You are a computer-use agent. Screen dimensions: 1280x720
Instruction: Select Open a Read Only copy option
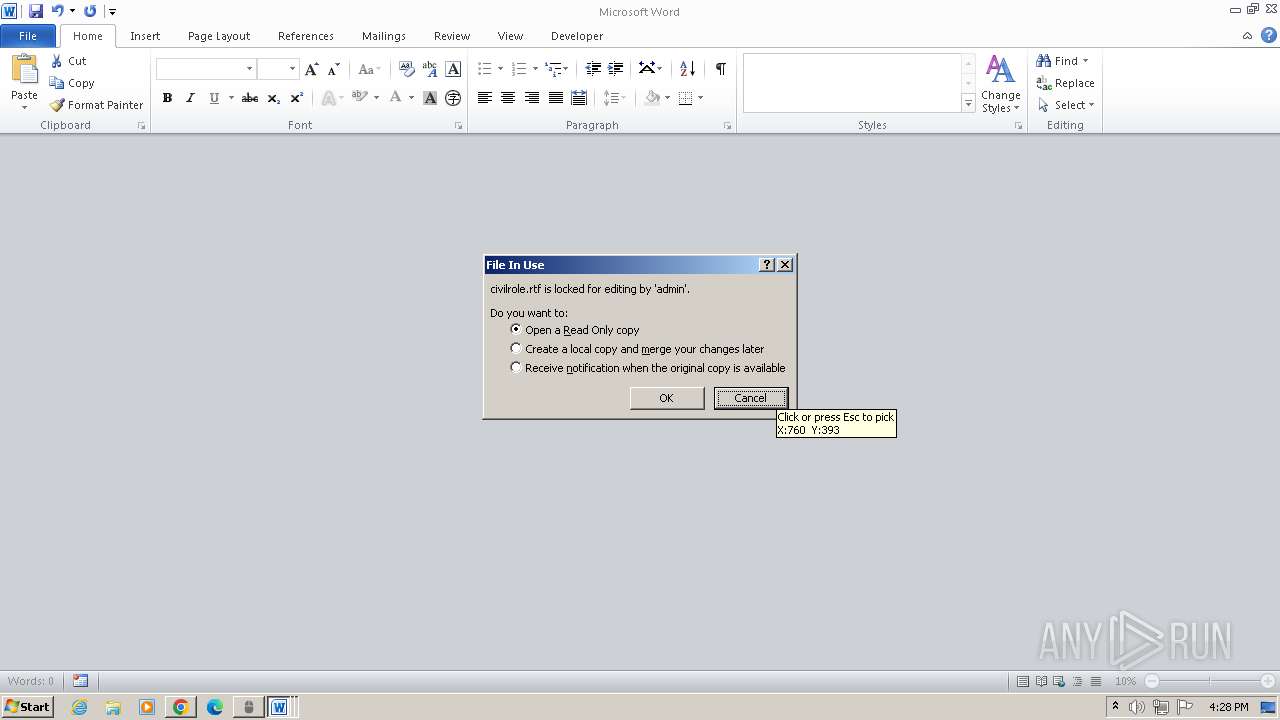pos(516,329)
